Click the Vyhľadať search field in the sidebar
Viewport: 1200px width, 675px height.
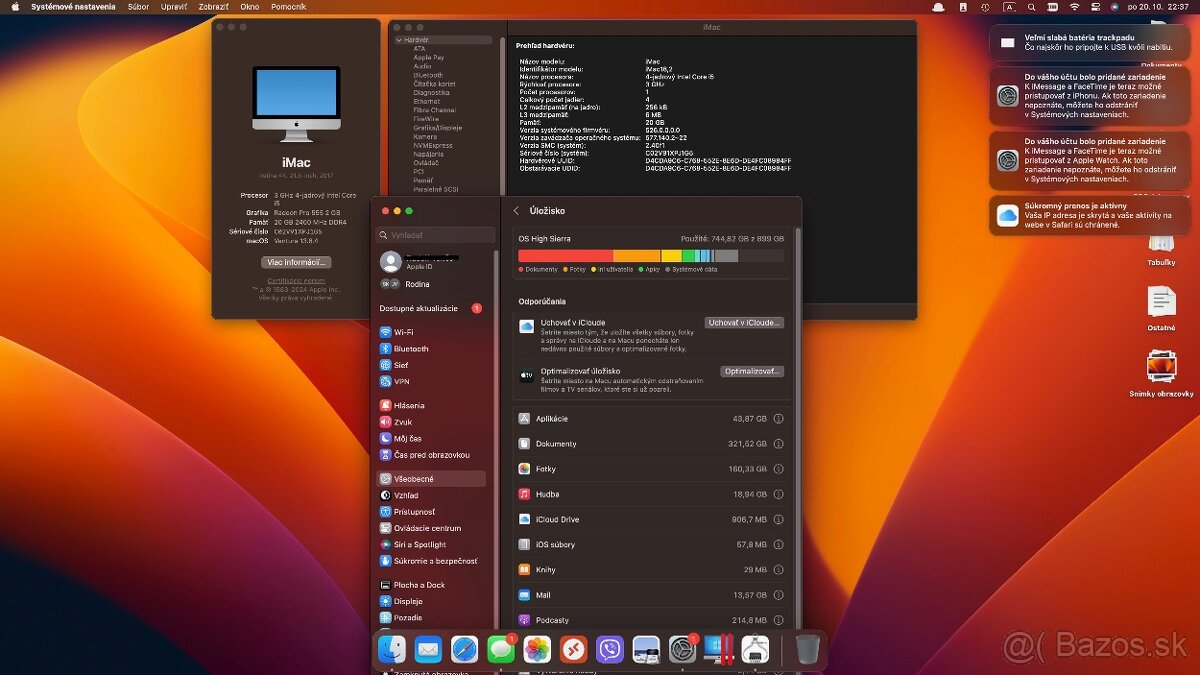[434, 233]
